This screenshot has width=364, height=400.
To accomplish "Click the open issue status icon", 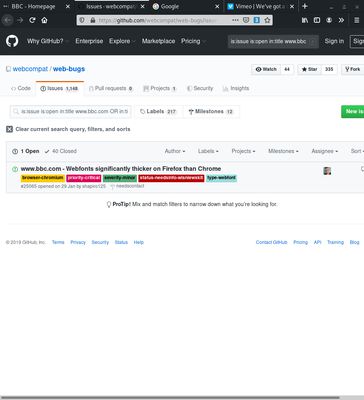I will coord(15,169).
